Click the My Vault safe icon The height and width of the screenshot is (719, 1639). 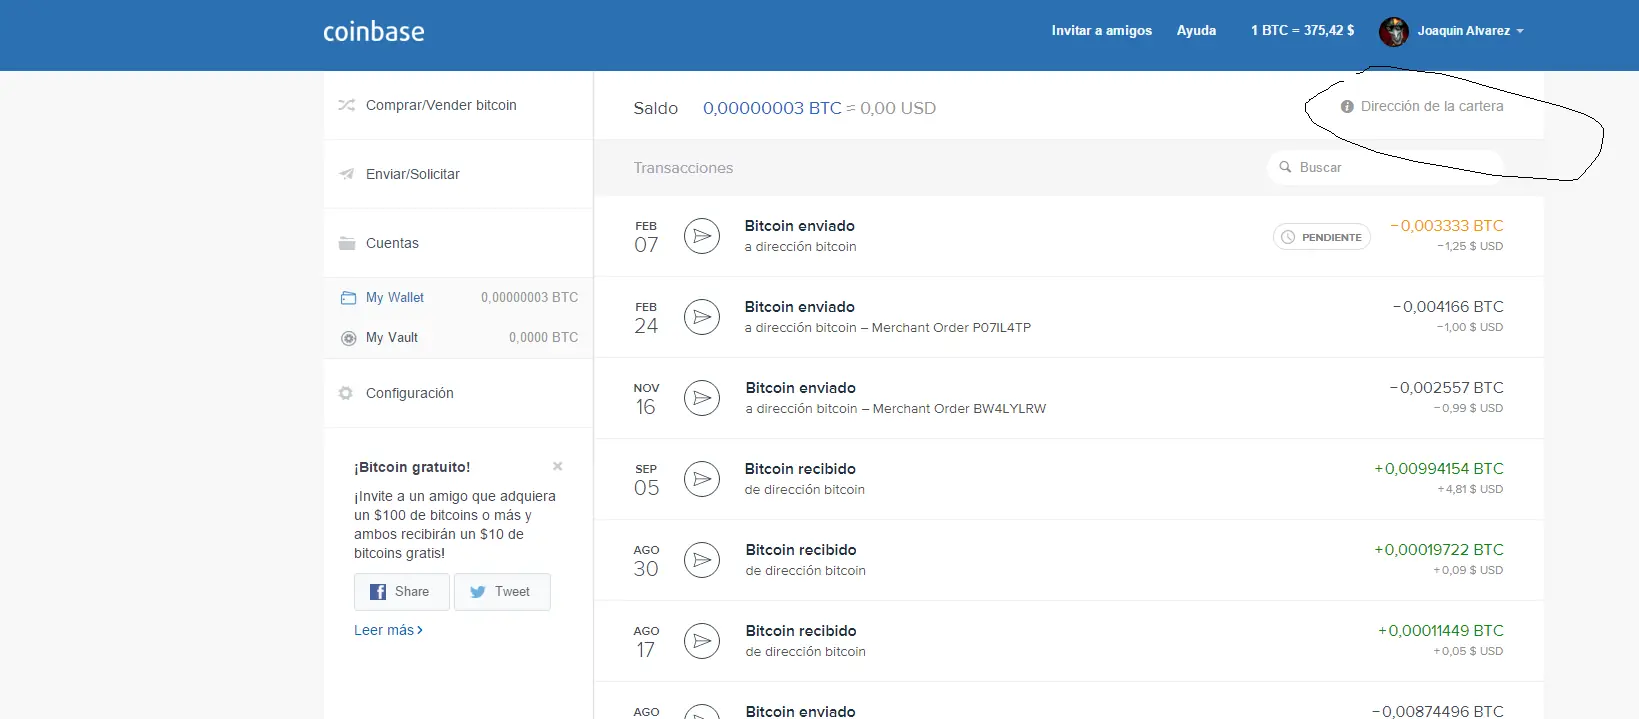point(348,338)
